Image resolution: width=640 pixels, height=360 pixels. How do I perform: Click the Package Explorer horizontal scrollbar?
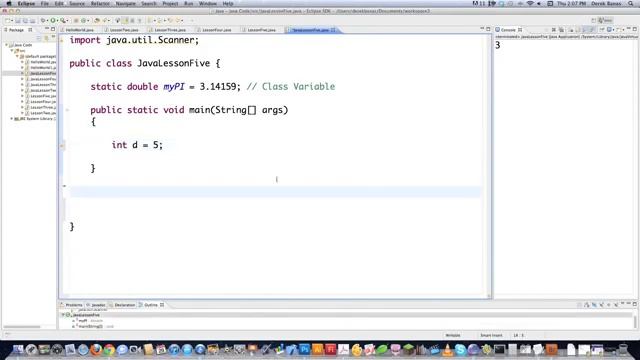pos(22,327)
